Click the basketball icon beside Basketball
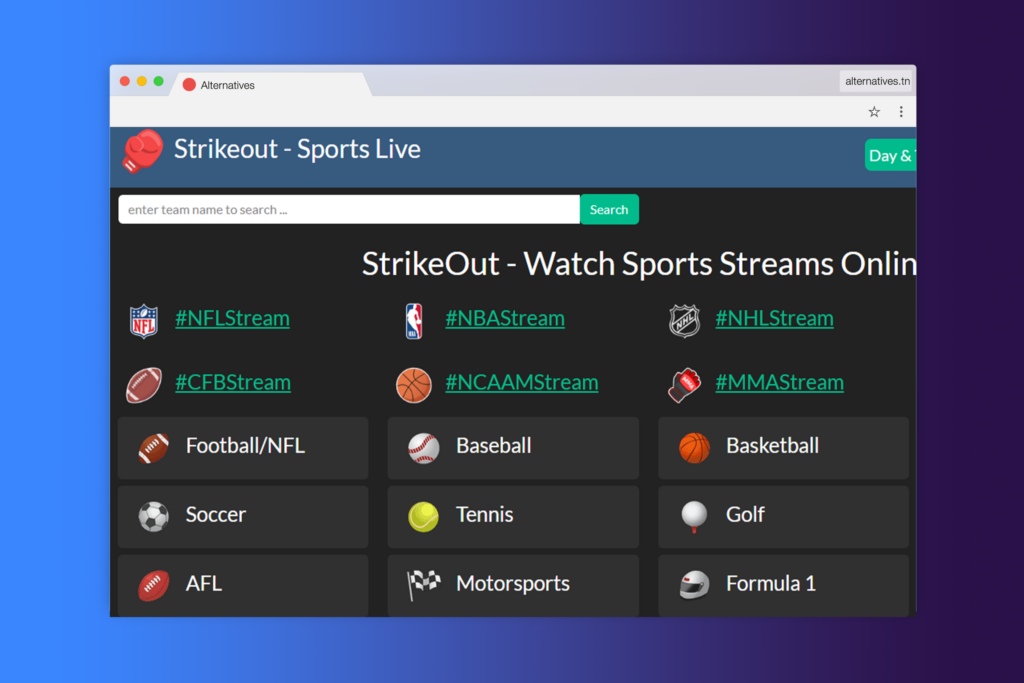1024x683 pixels. (x=694, y=449)
